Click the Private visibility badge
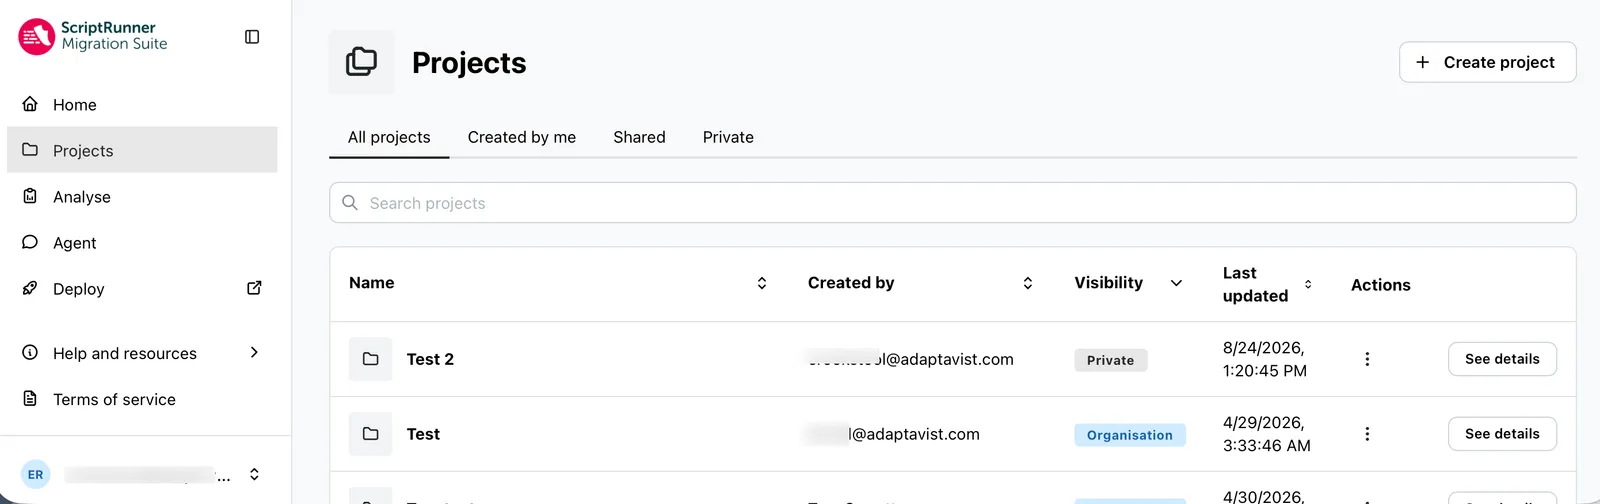Image resolution: width=1600 pixels, height=504 pixels. (x=1111, y=360)
